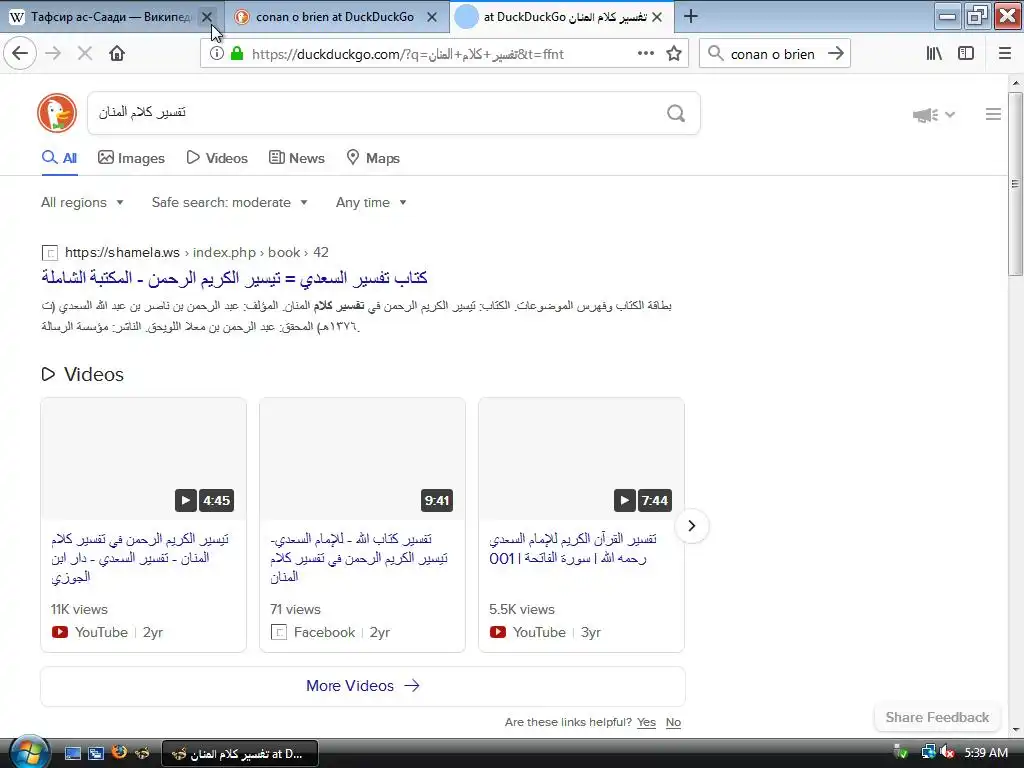Screen dimensions: 1024x768
Task: Expand the Any time filter
Action: 371,202
